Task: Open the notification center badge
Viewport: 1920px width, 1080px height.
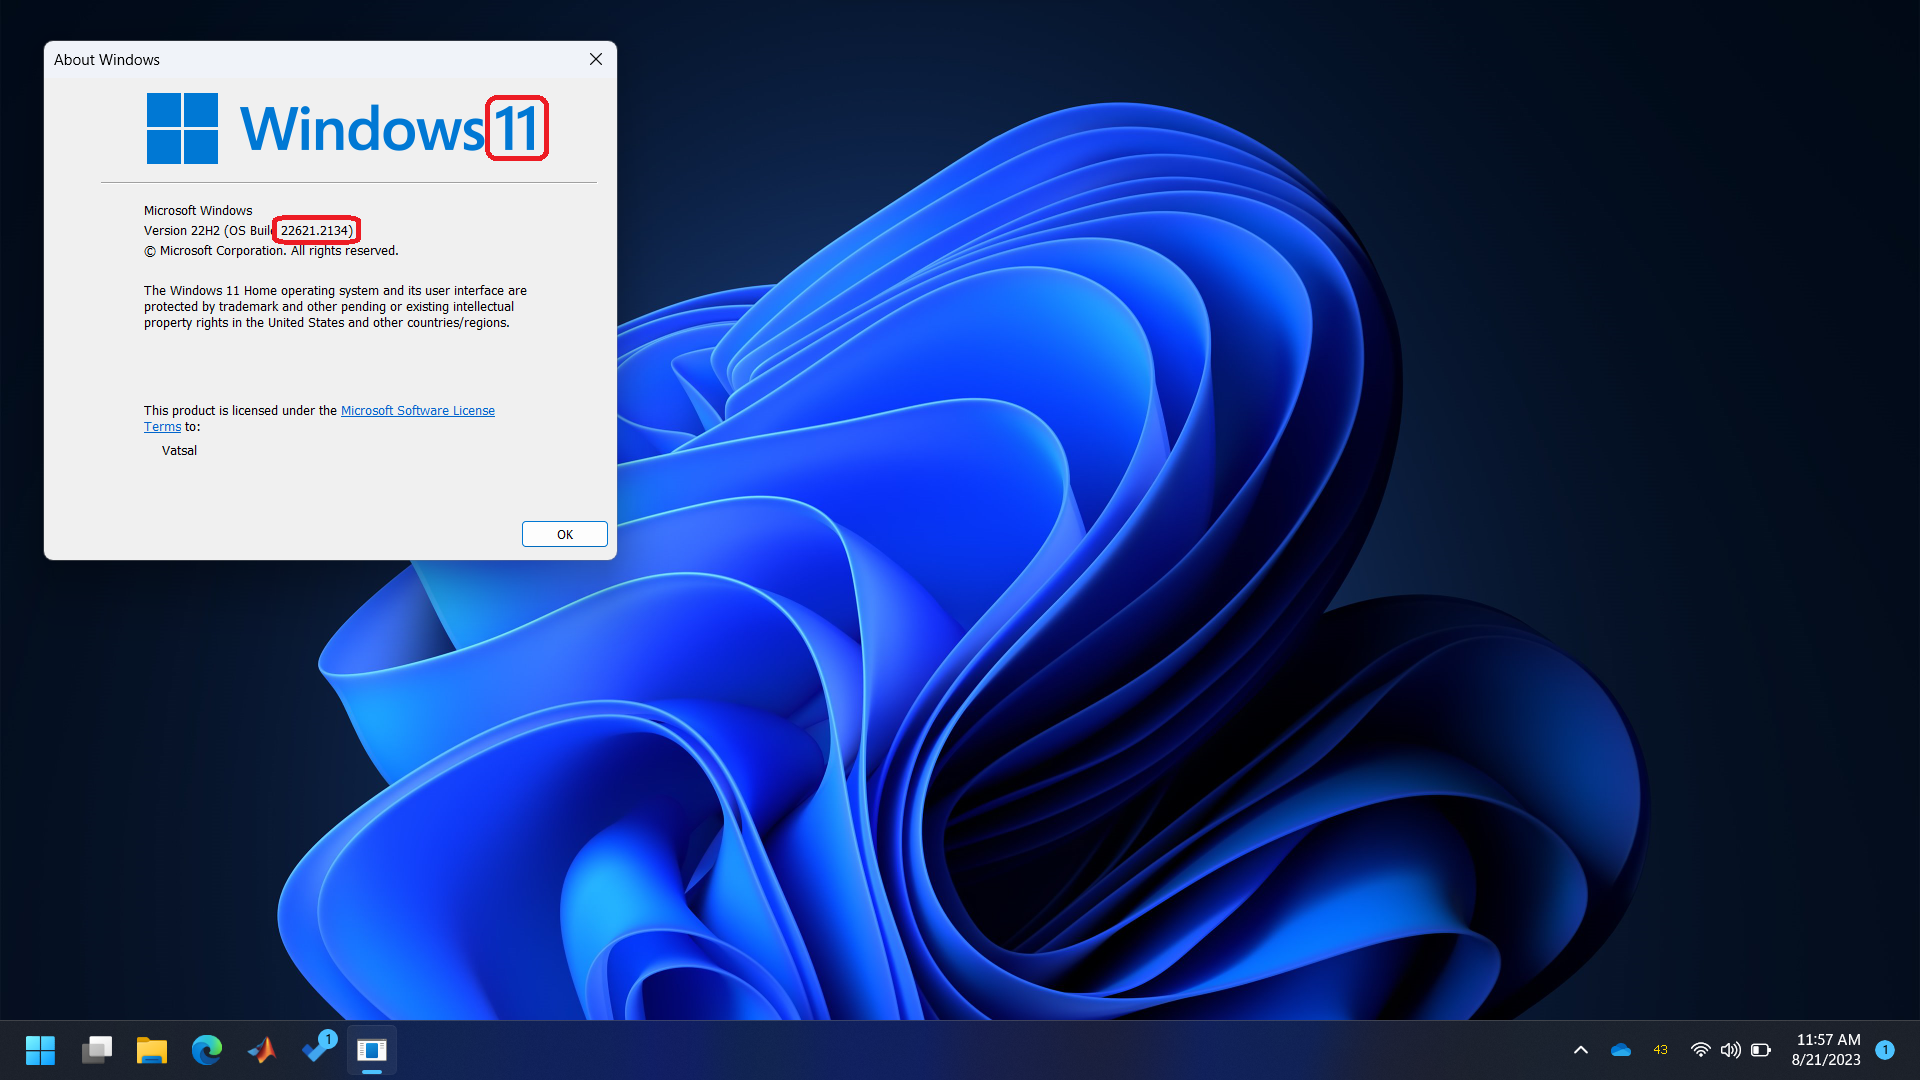Action: click(x=1885, y=1050)
